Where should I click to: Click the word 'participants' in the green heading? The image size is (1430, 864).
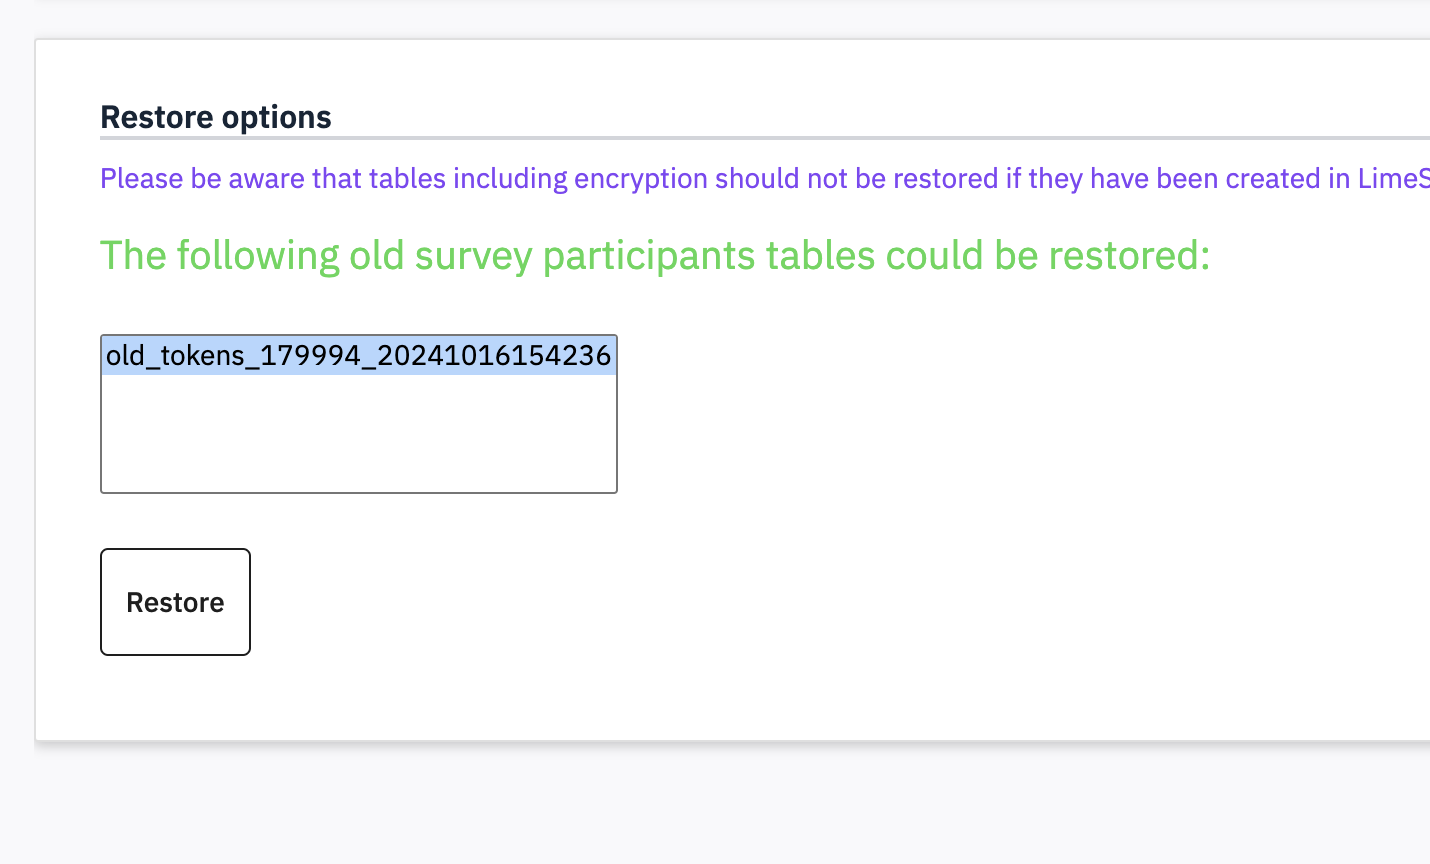[650, 256]
